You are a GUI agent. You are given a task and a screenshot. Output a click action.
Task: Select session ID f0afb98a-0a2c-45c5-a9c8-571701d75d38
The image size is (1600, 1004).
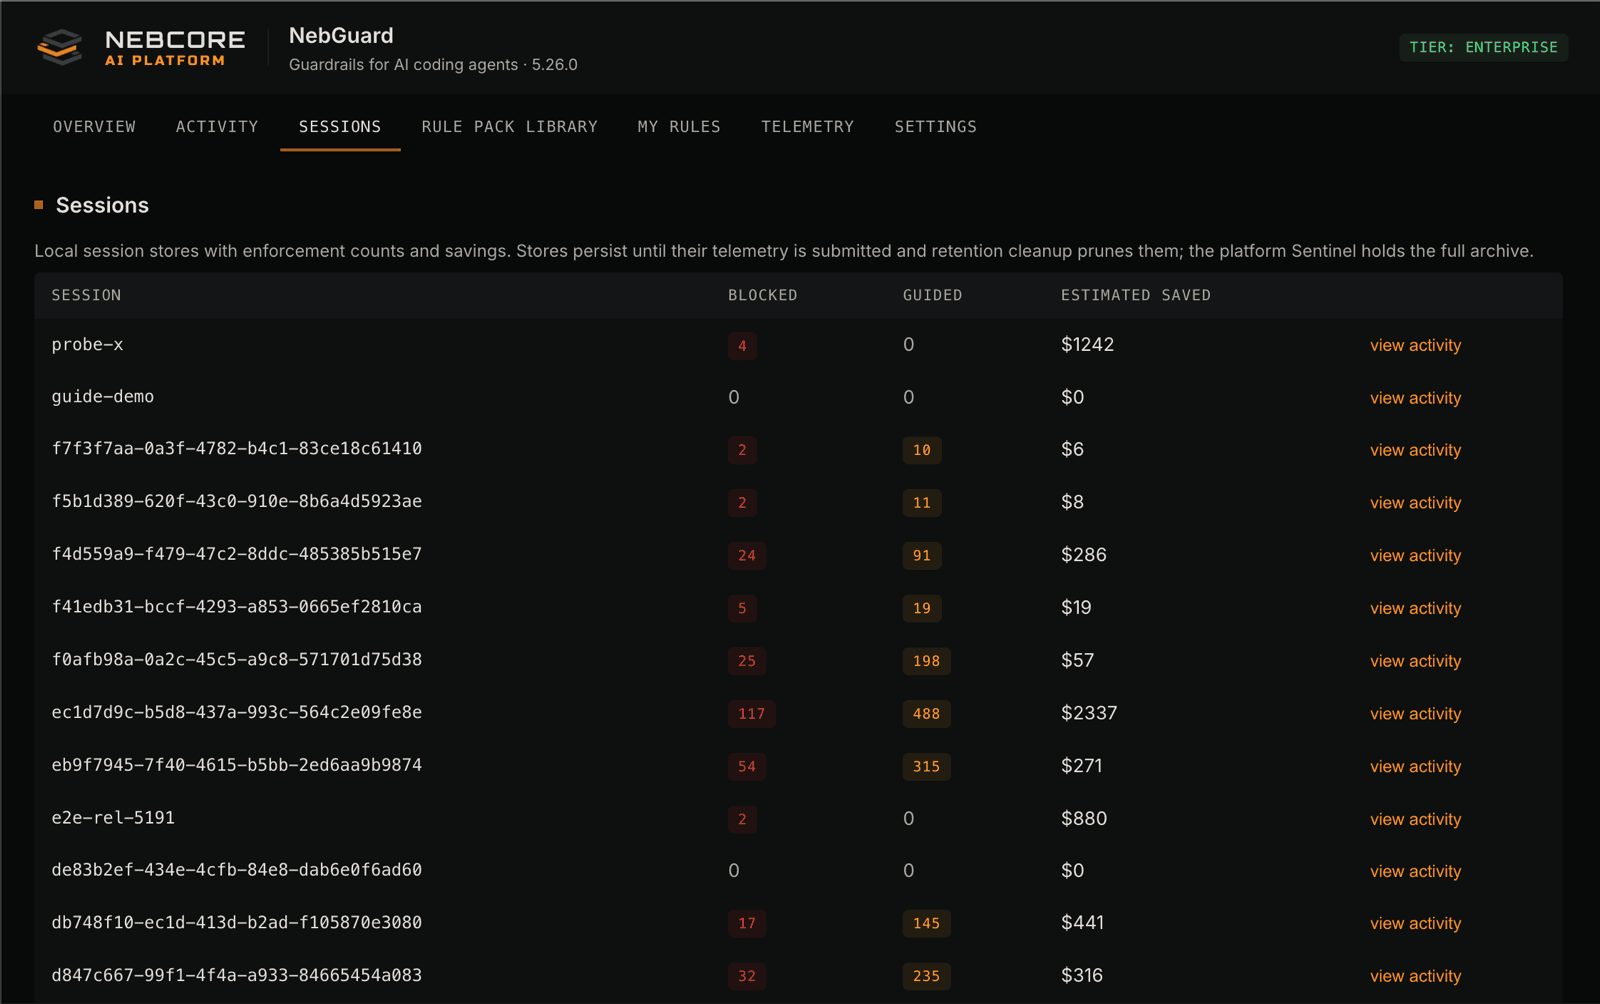coord(237,660)
